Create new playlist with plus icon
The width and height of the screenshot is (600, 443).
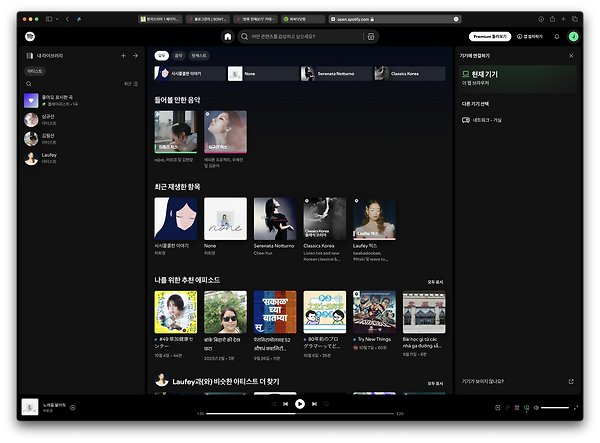tap(123, 56)
